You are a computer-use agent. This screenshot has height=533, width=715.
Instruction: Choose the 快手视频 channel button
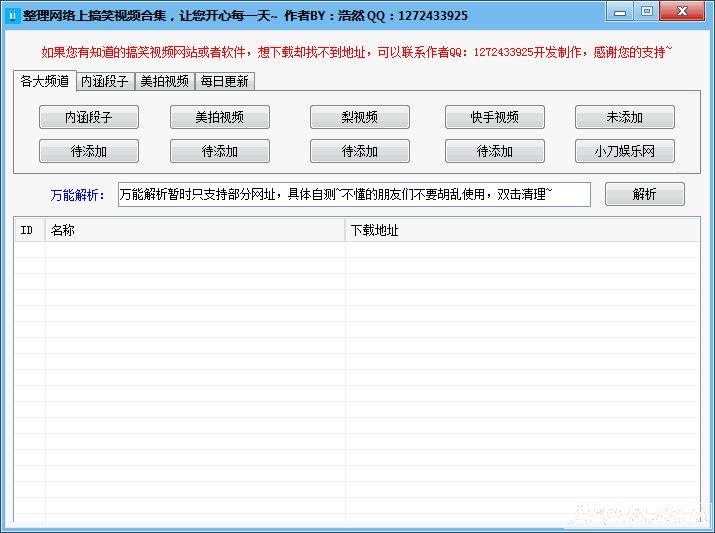[494, 117]
